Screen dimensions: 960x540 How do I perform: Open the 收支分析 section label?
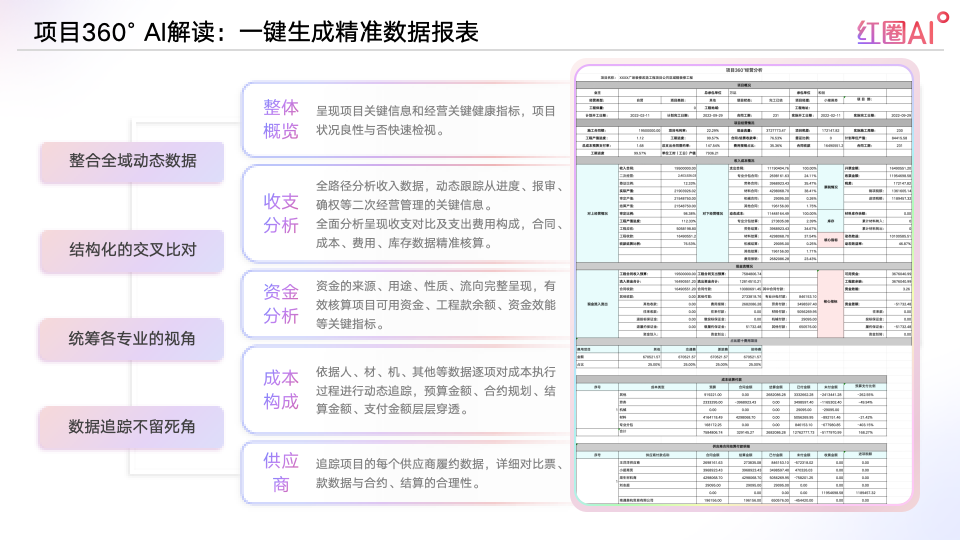point(281,213)
